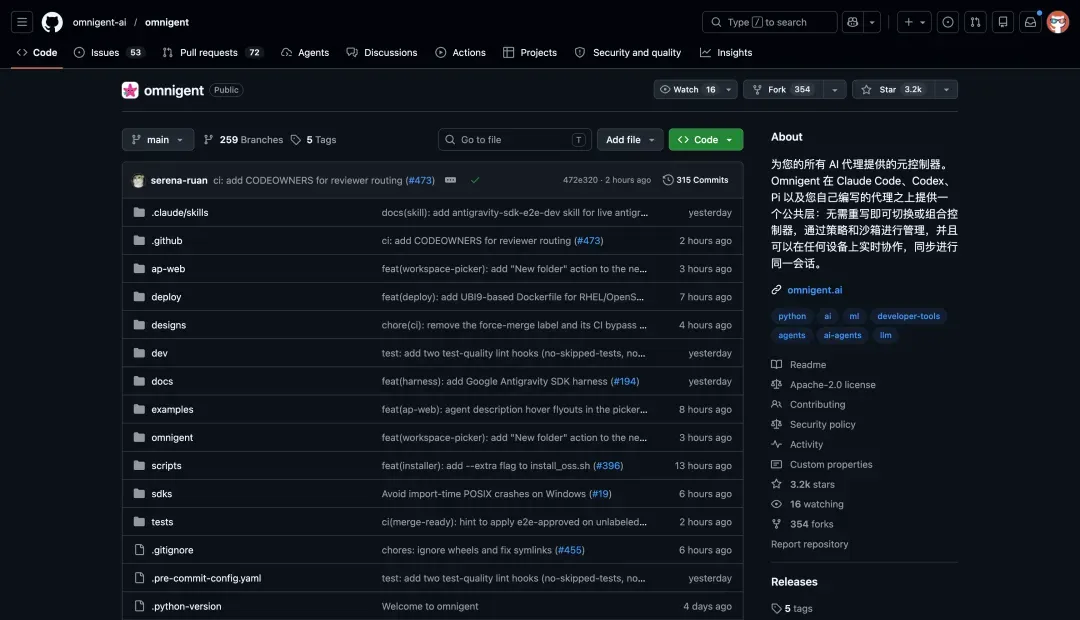Click the Go to file field

pos(515,139)
